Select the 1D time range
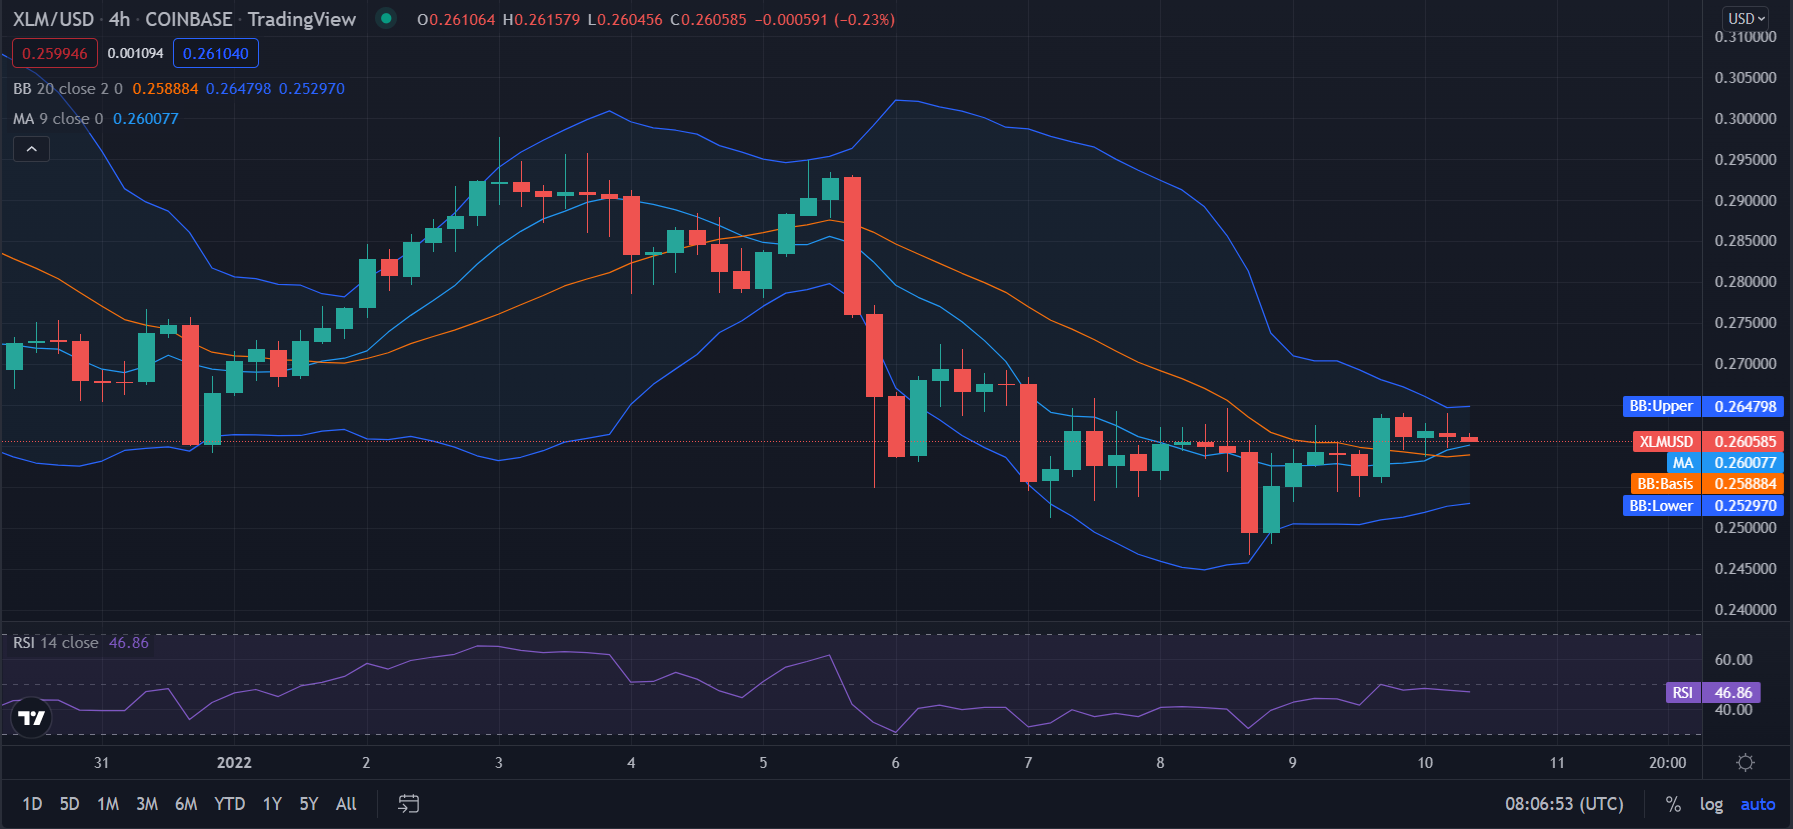This screenshot has width=1793, height=829. (x=32, y=804)
